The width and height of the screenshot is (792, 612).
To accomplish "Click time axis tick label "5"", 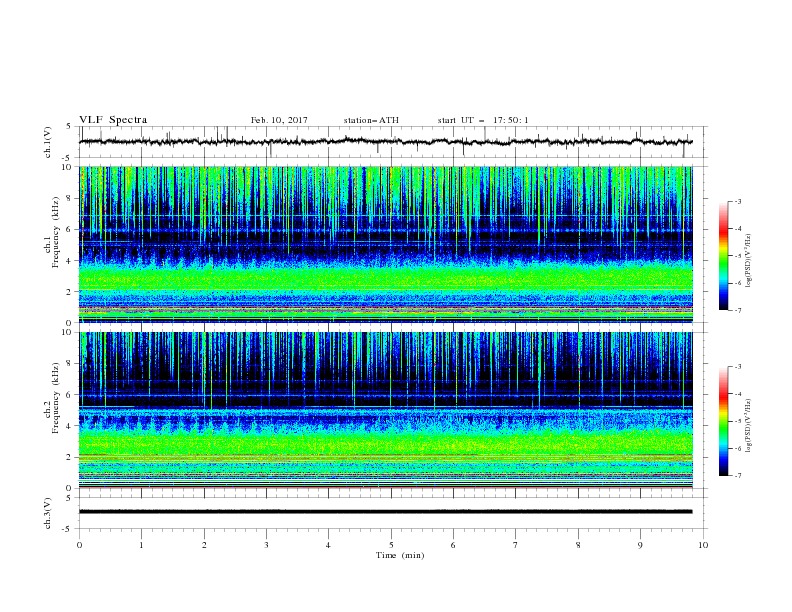I will [x=391, y=545].
